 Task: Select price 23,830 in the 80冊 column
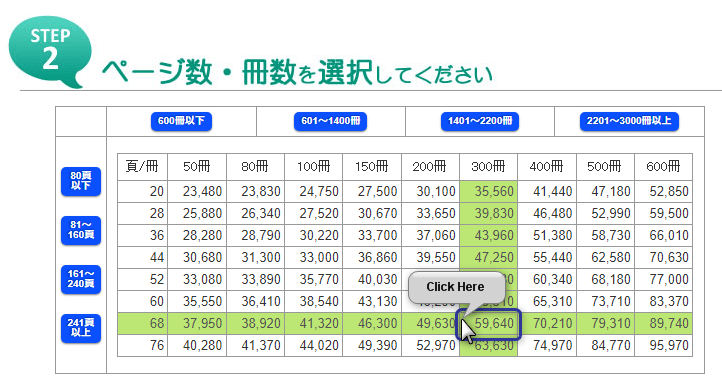[256, 192]
